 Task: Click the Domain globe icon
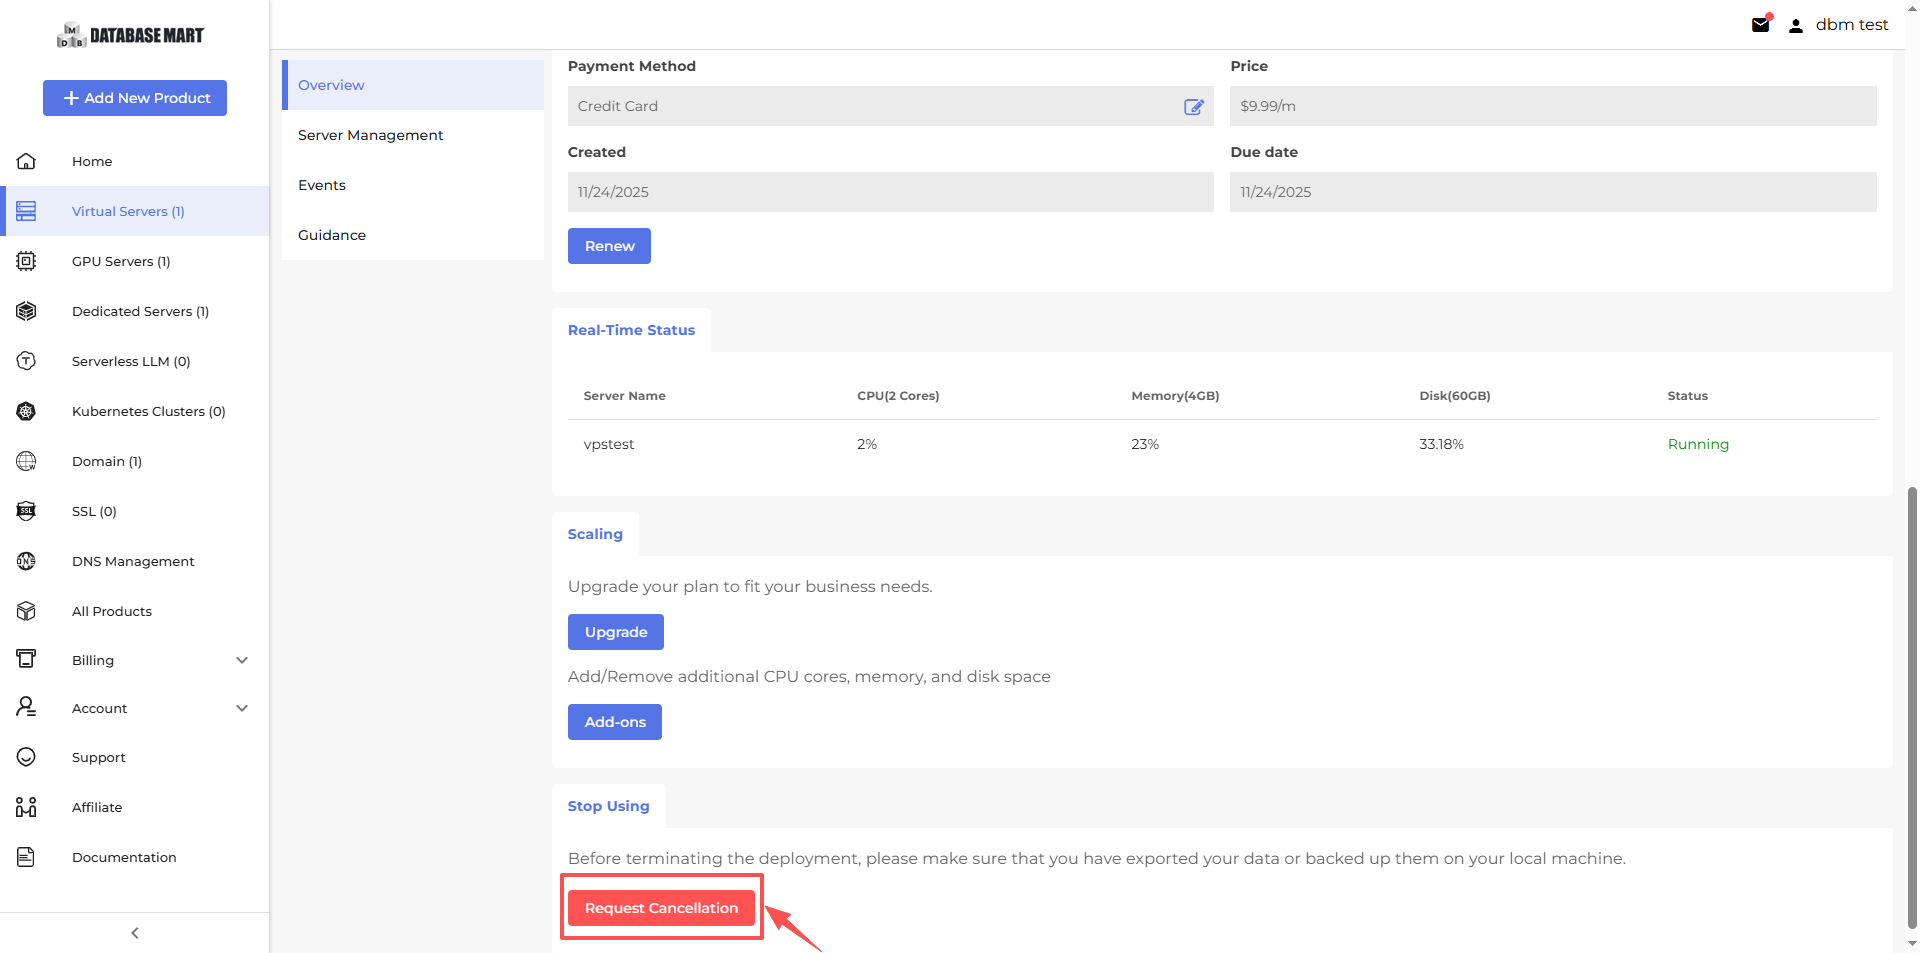[26, 461]
